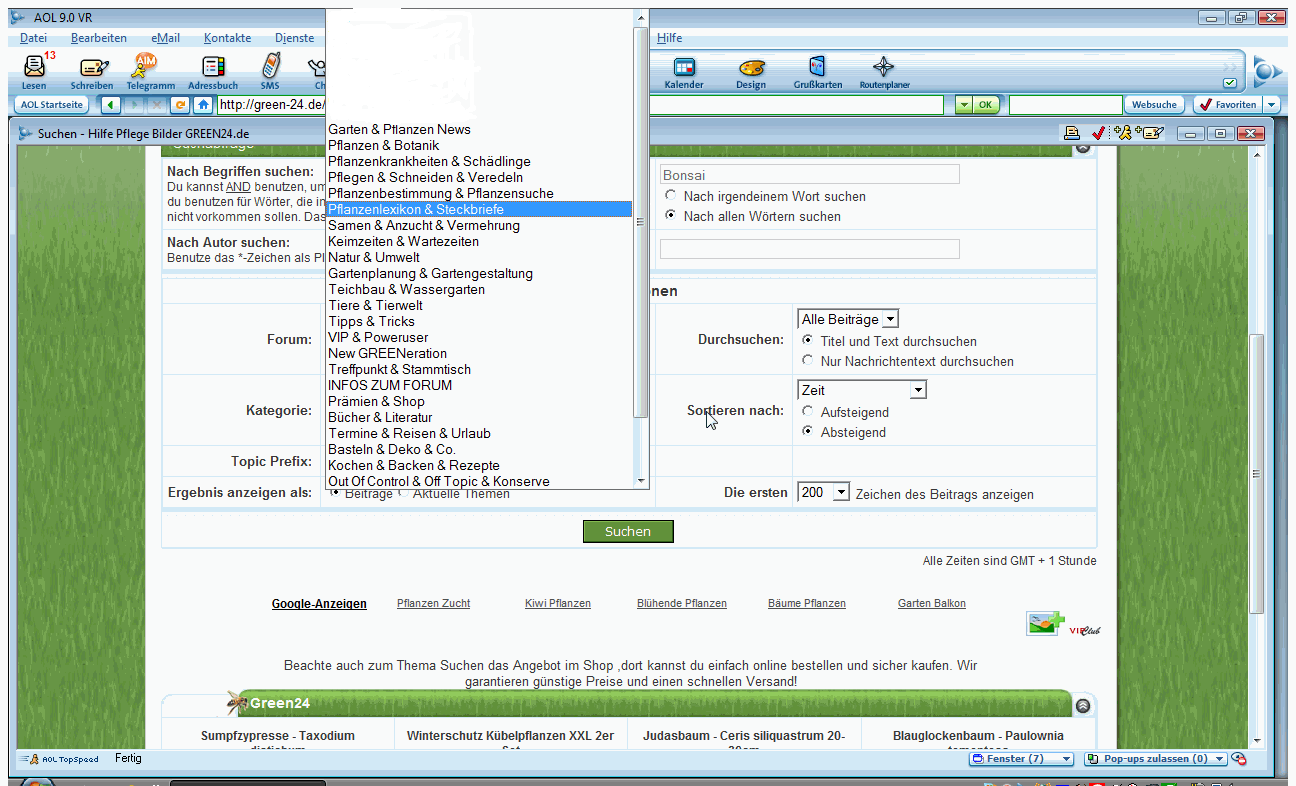Expand the 'Zeit' sort dropdown
The height and width of the screenshot is (786, 1296).
tap(862, 390)
